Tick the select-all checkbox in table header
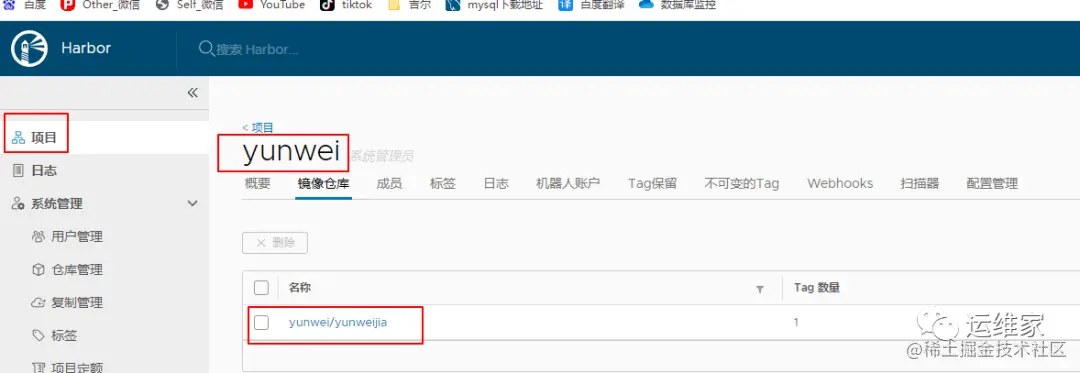The height and width of the screenshot is (373, 1080). click(x=261, y=288)
